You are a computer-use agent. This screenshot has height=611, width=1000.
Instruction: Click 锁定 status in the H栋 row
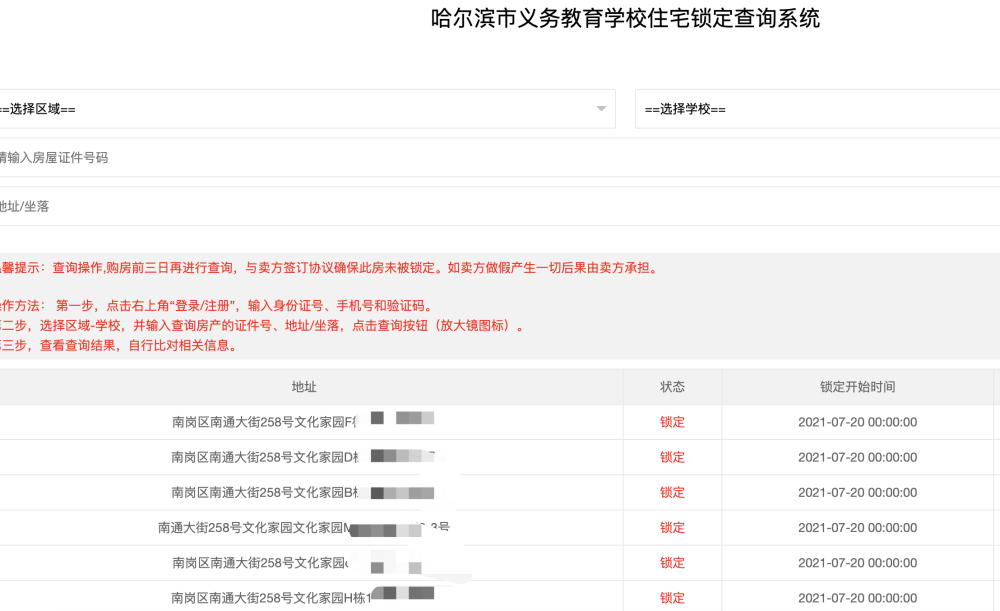672,598
